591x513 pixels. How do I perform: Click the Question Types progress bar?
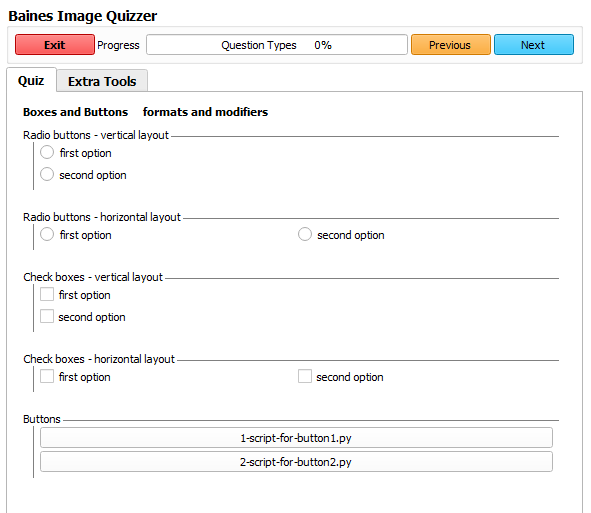(x=277, y=45)
